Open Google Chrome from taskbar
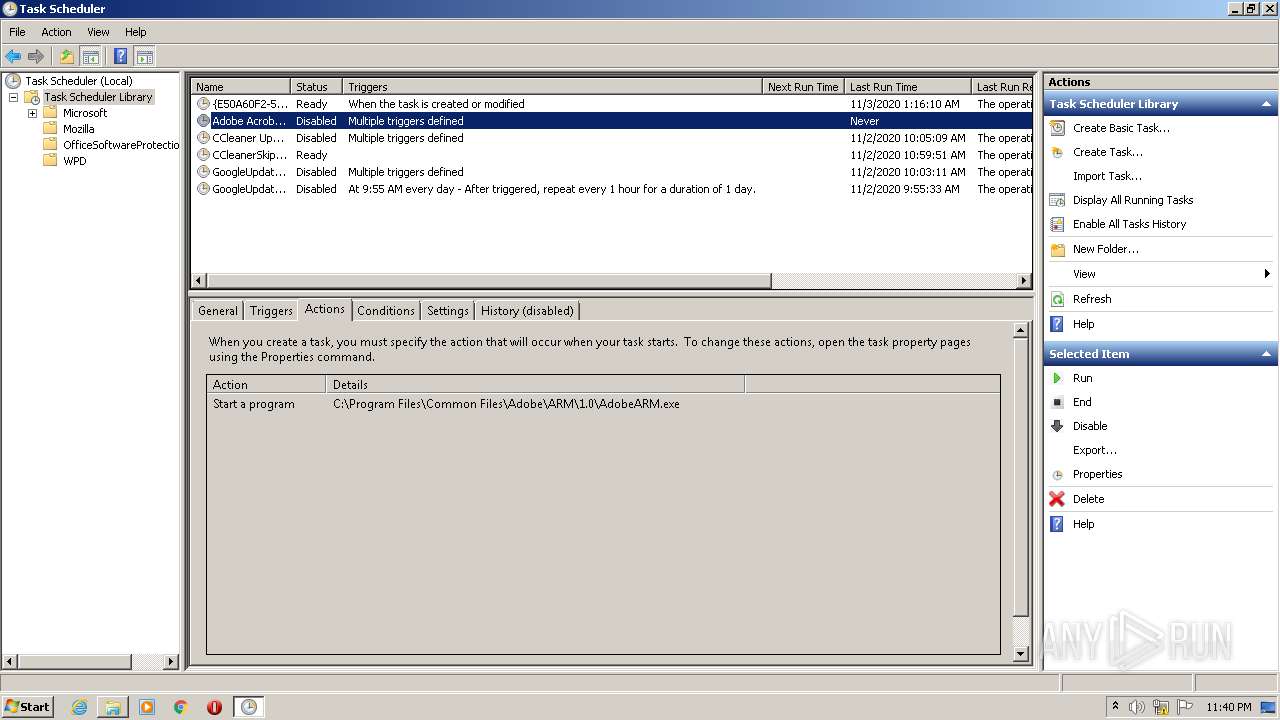Image resolution: width=1280 pixels, height=720 pixels. click(x=181, y=707)
